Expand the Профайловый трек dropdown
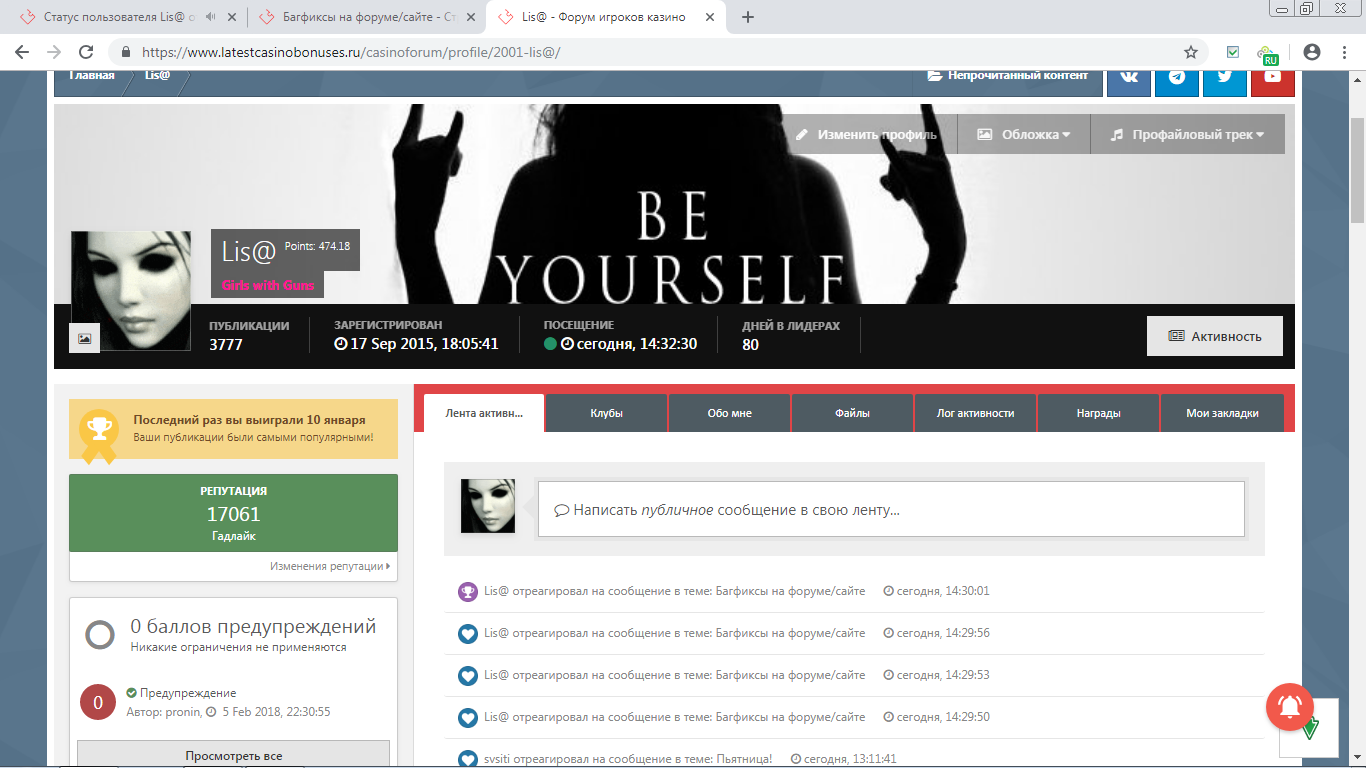This screenshot has width=1366, height=768. point(1187,134)
